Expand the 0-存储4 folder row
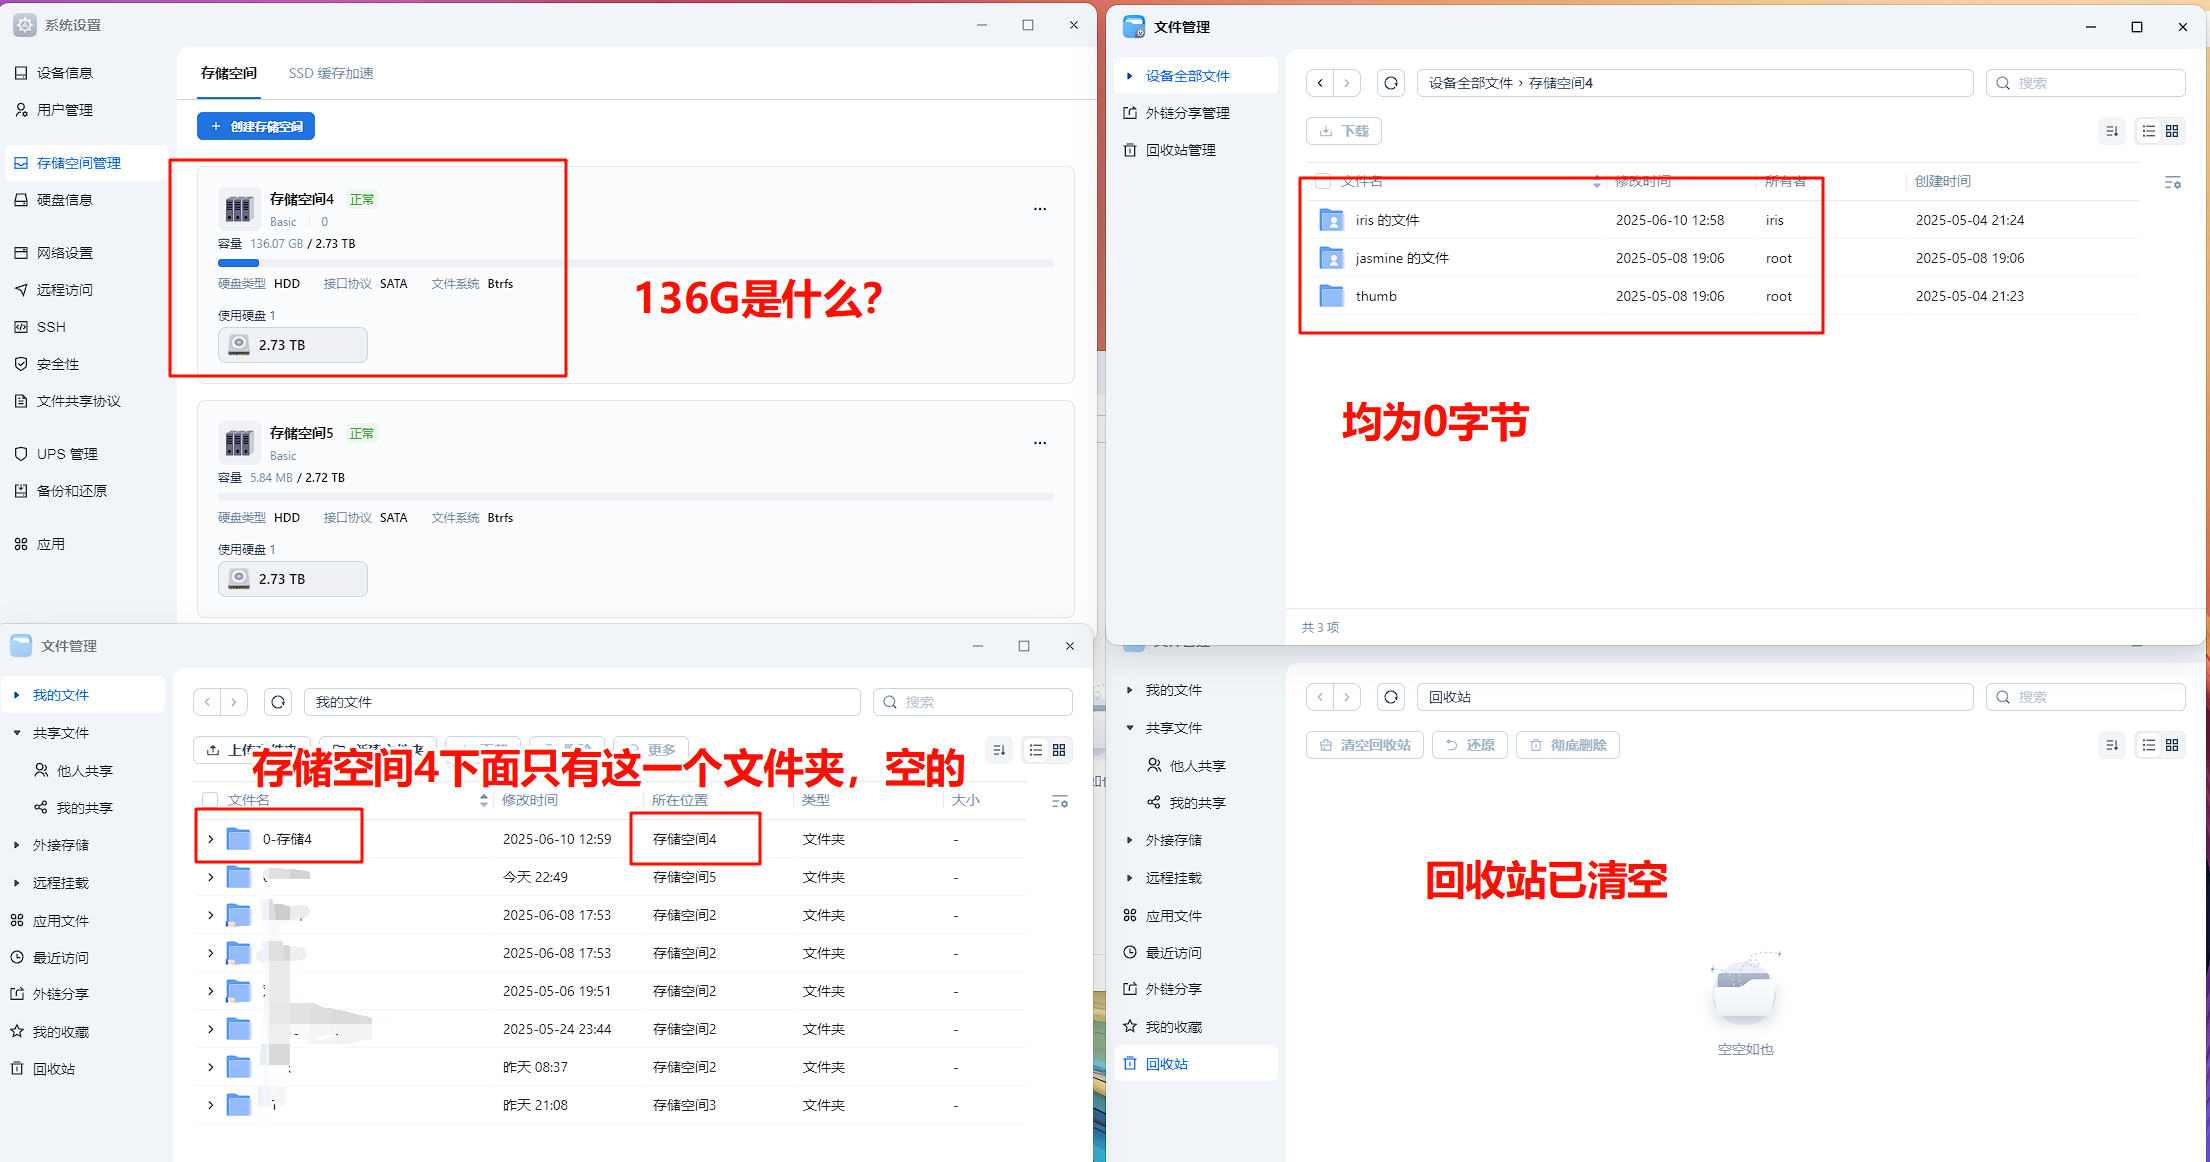Image resolution: width=2210 pixels, height=1162 pixels. (x=210, y=839)
